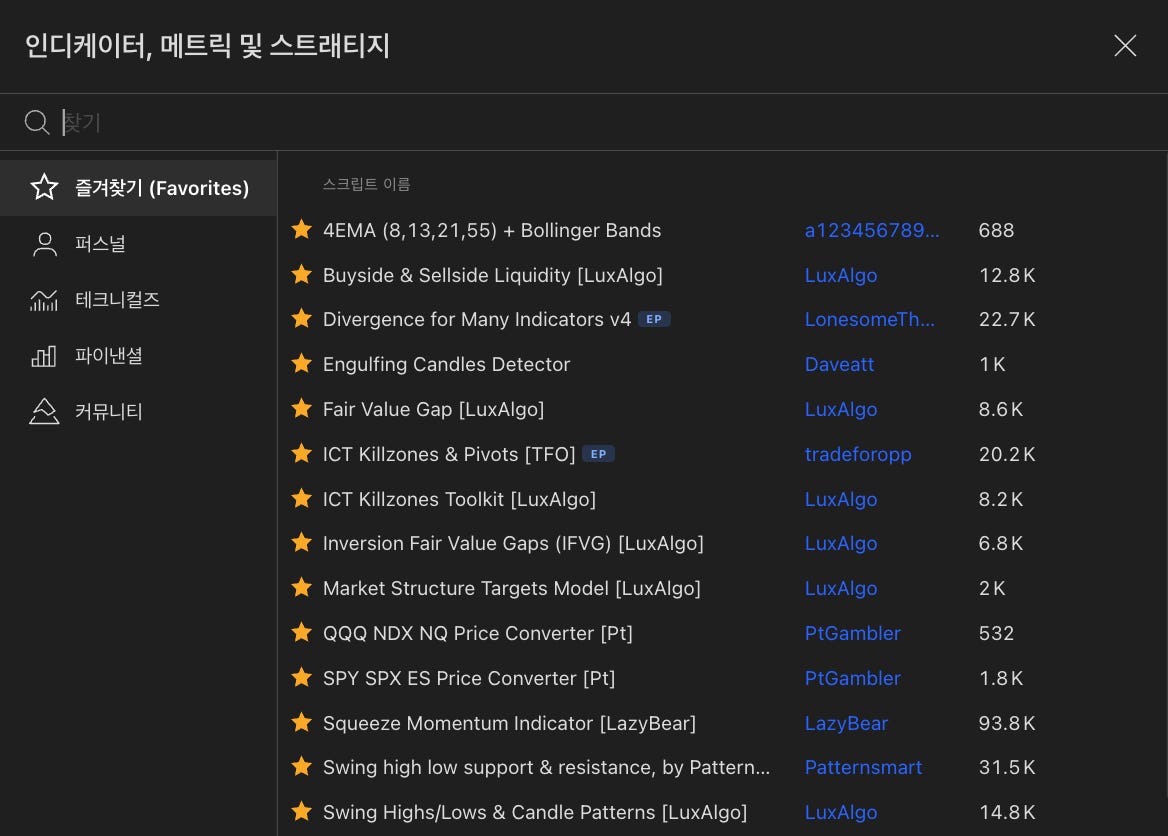
Task: Toggle favorite star for Swing high low support
Action: click(x=302, y=767)
